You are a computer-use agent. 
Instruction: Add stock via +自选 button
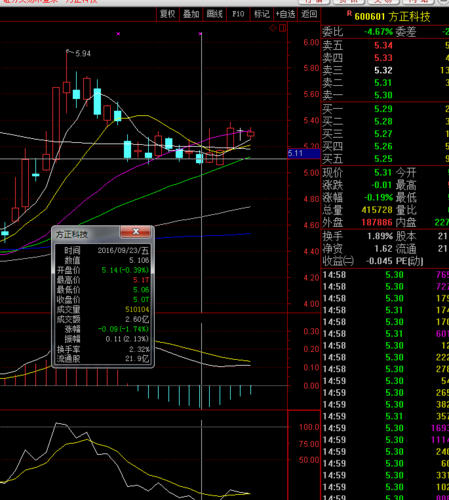tap(285, 14)
